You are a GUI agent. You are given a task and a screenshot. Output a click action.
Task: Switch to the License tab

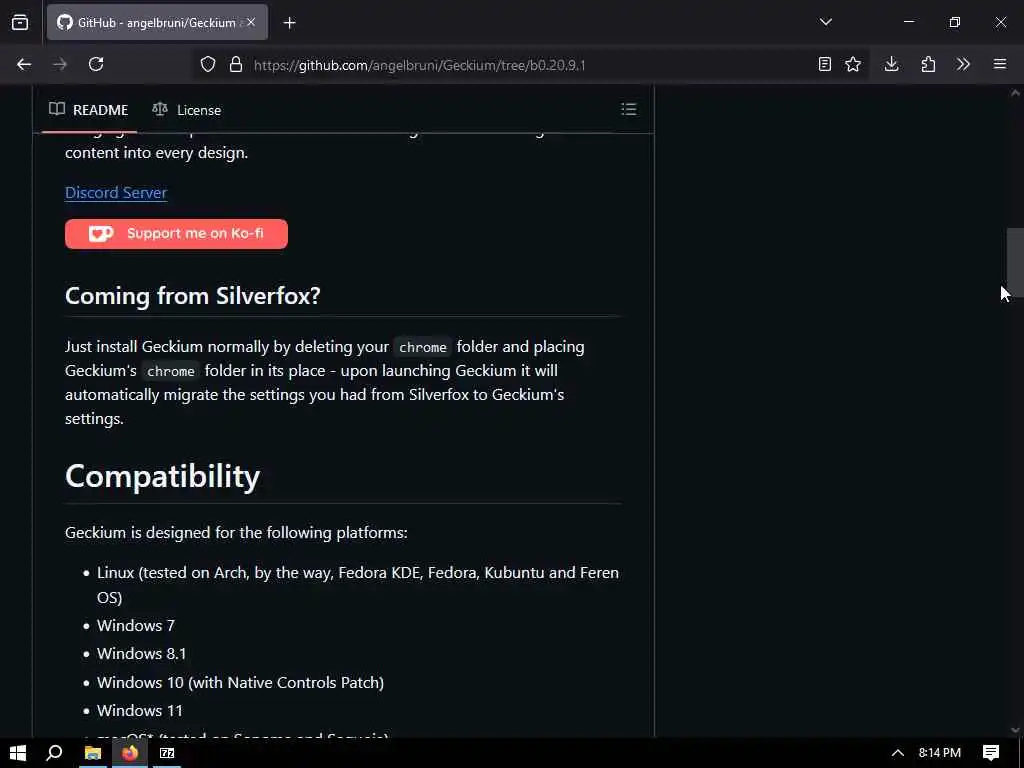[x=187, y=110]
